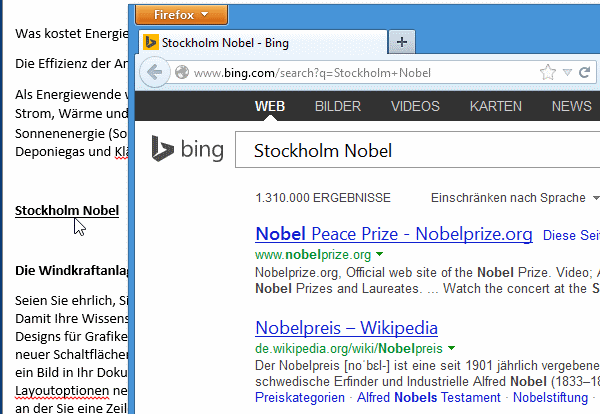Open the Preiskategorien sublink

pos(300,398)
